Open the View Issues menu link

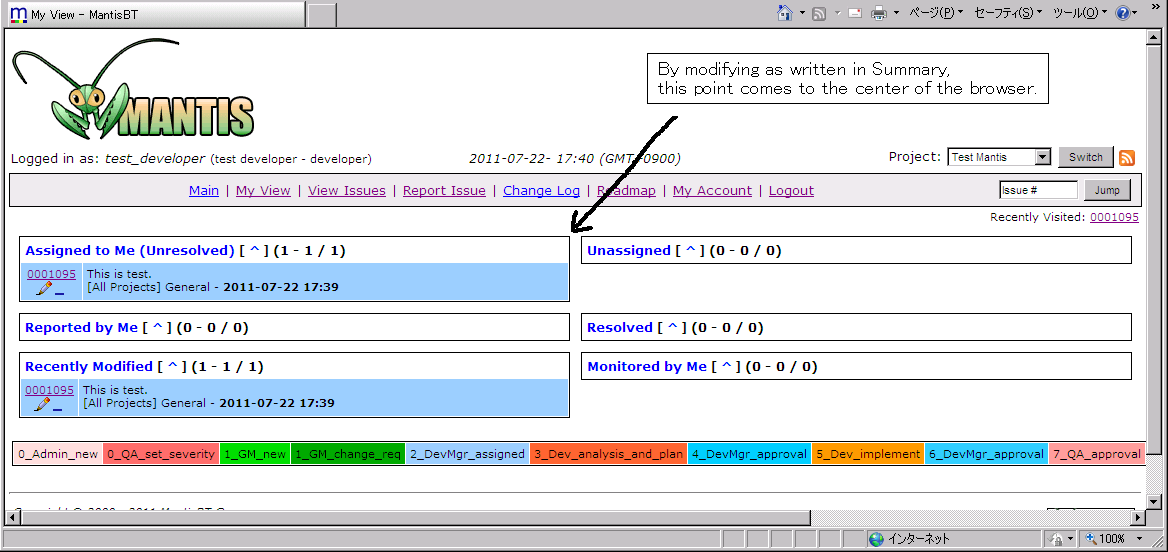[x=346, y=191]
